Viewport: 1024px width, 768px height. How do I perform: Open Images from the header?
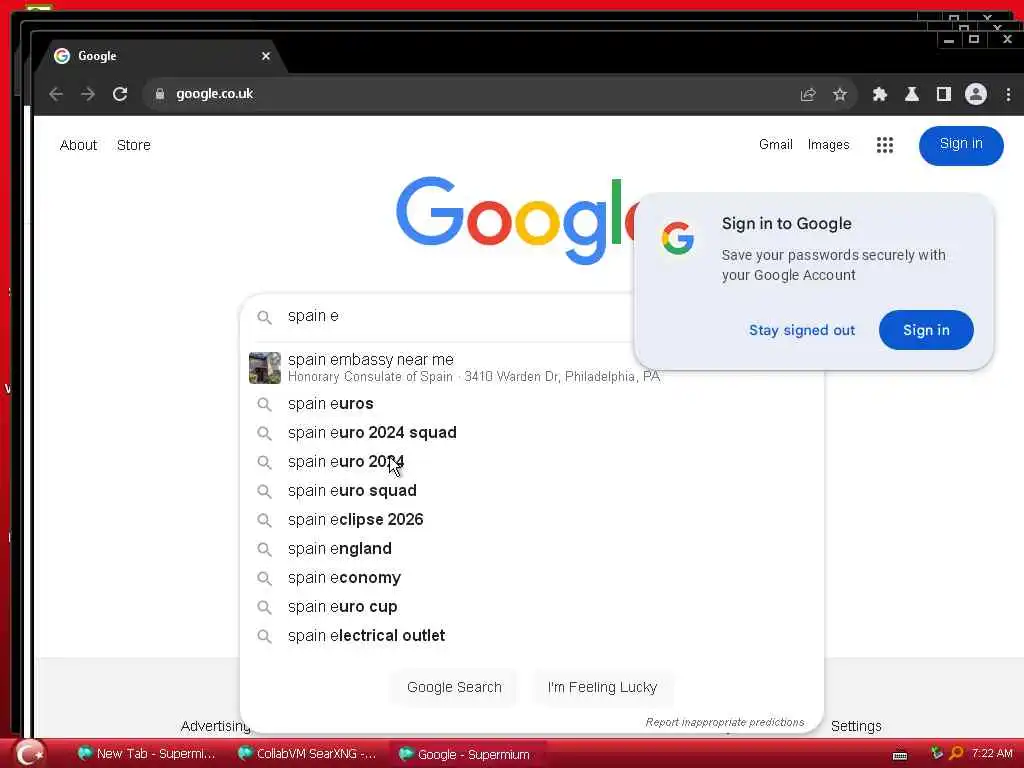coord(829,144)
